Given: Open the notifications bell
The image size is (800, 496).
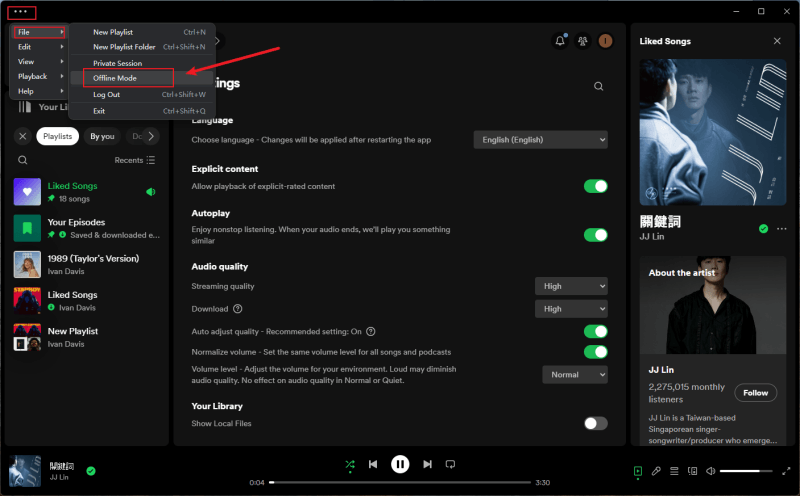Looking at the screenshot, I should 560,41.
